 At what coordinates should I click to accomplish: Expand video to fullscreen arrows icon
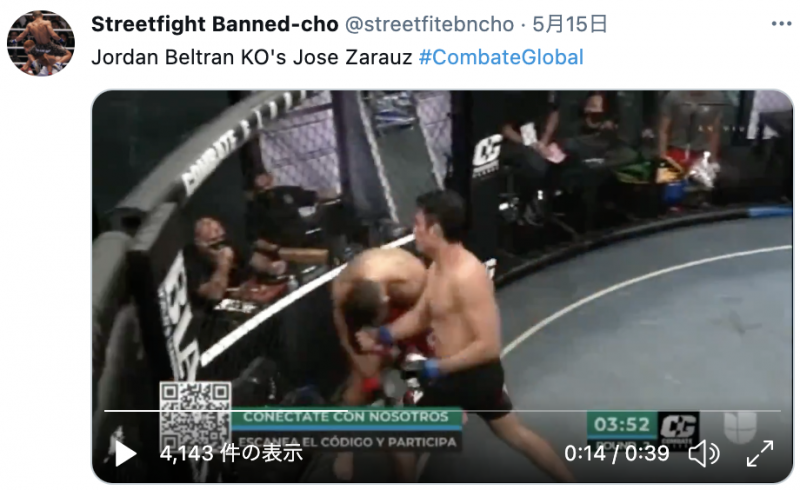coord(760,453)
